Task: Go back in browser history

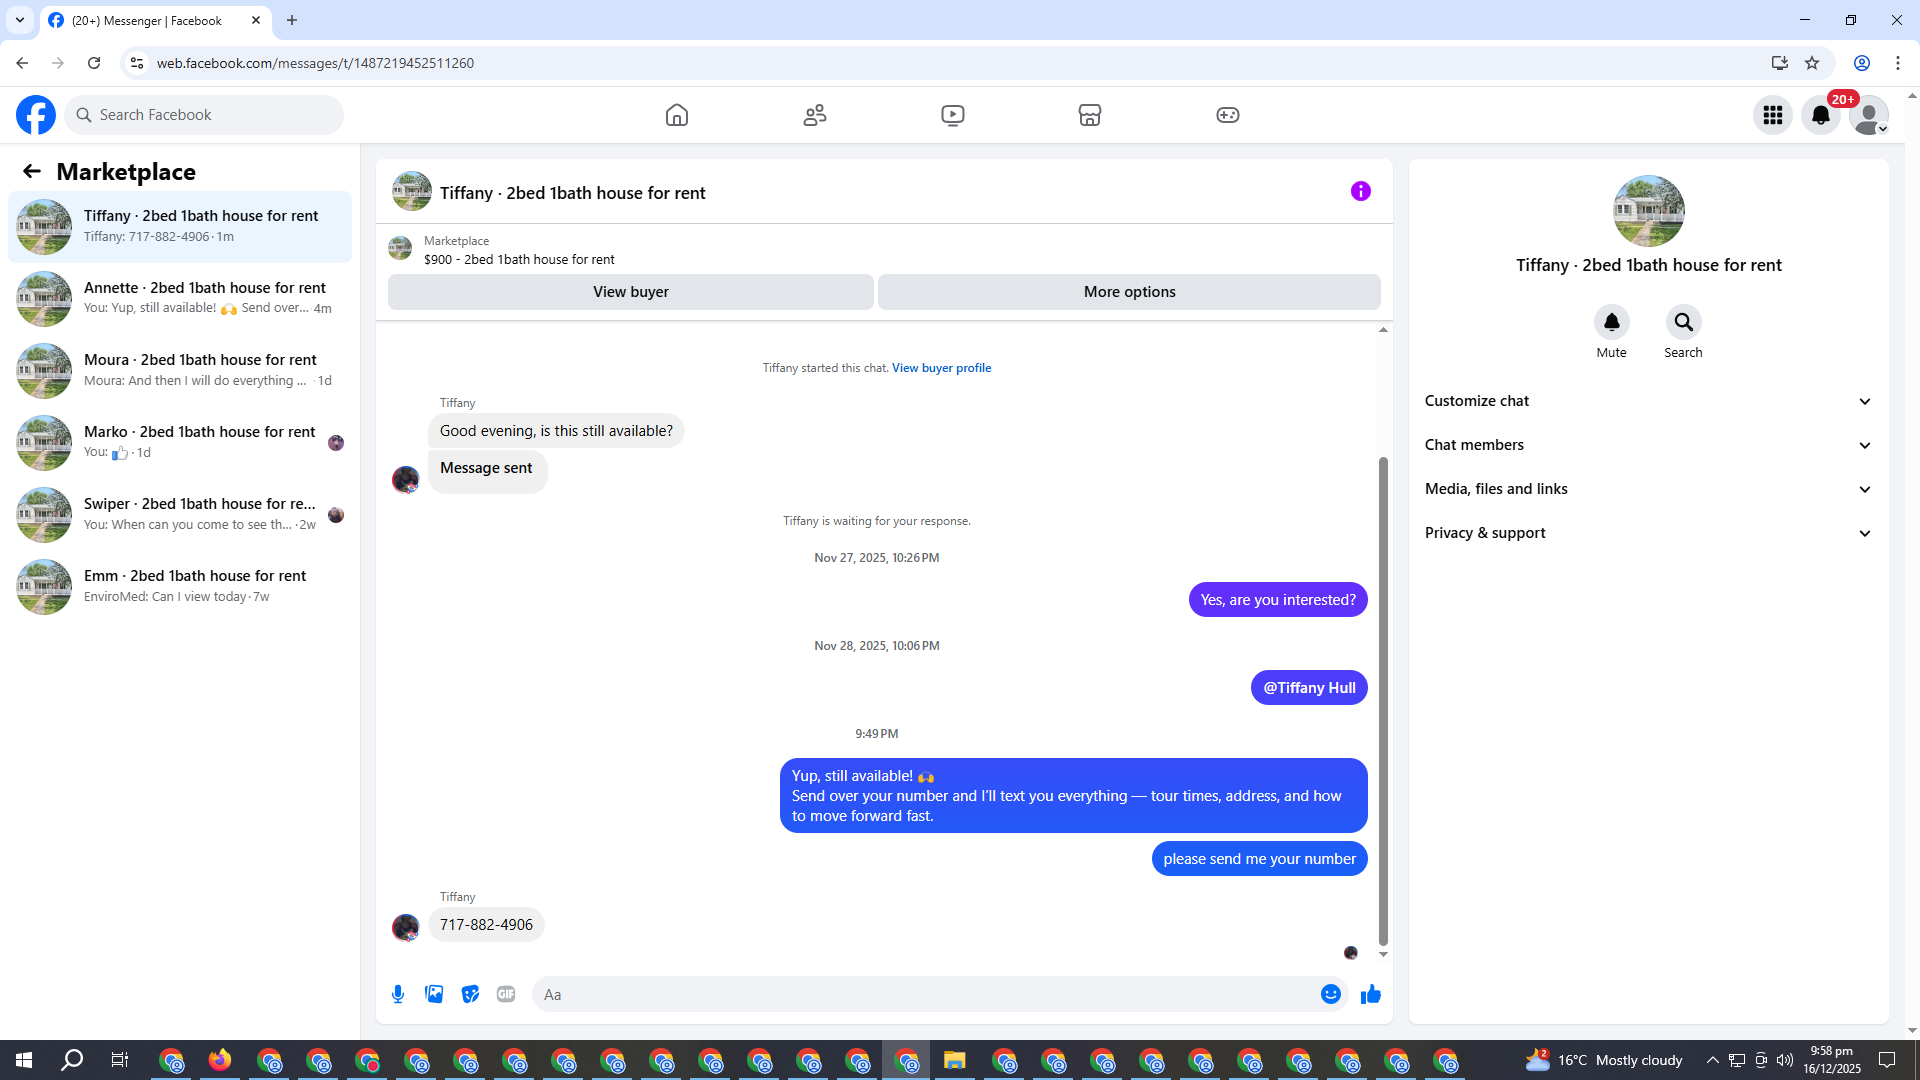Action: [x=22, y=63]
